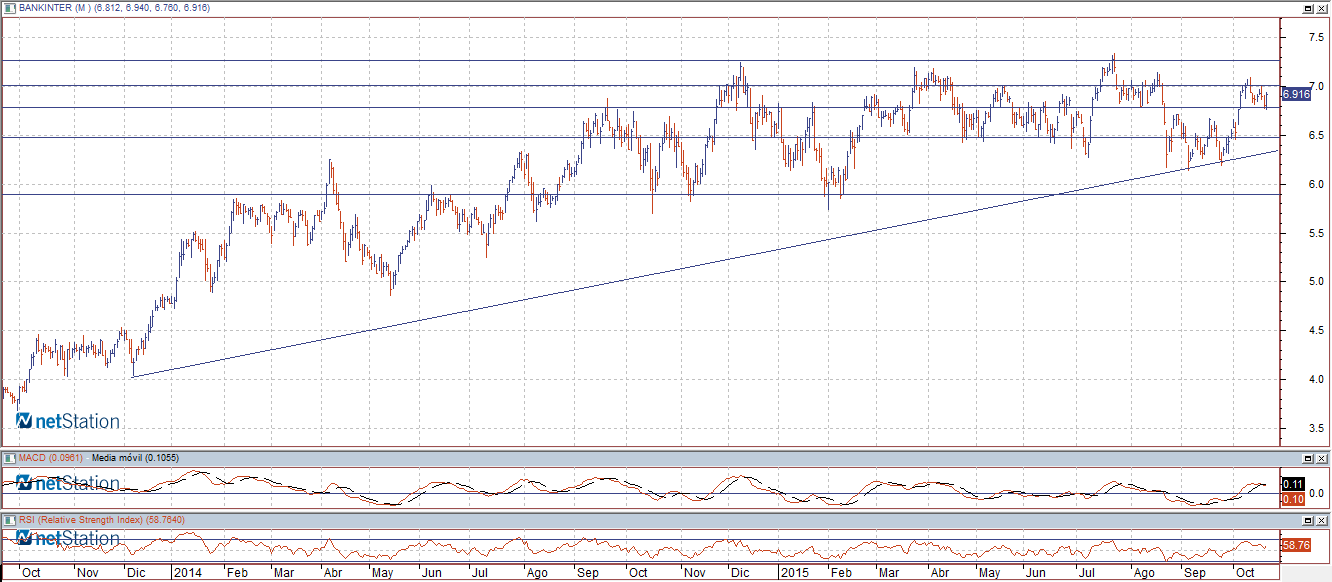Click the 5.0 price axis label
Image resolution: width=1332 pixels, height=582 pixels.
pos(1317,282)
